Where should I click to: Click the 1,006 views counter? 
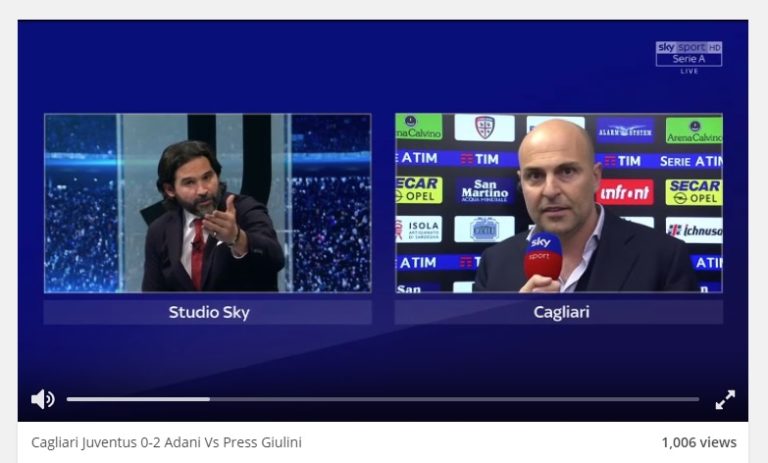[x=699, y=442]
